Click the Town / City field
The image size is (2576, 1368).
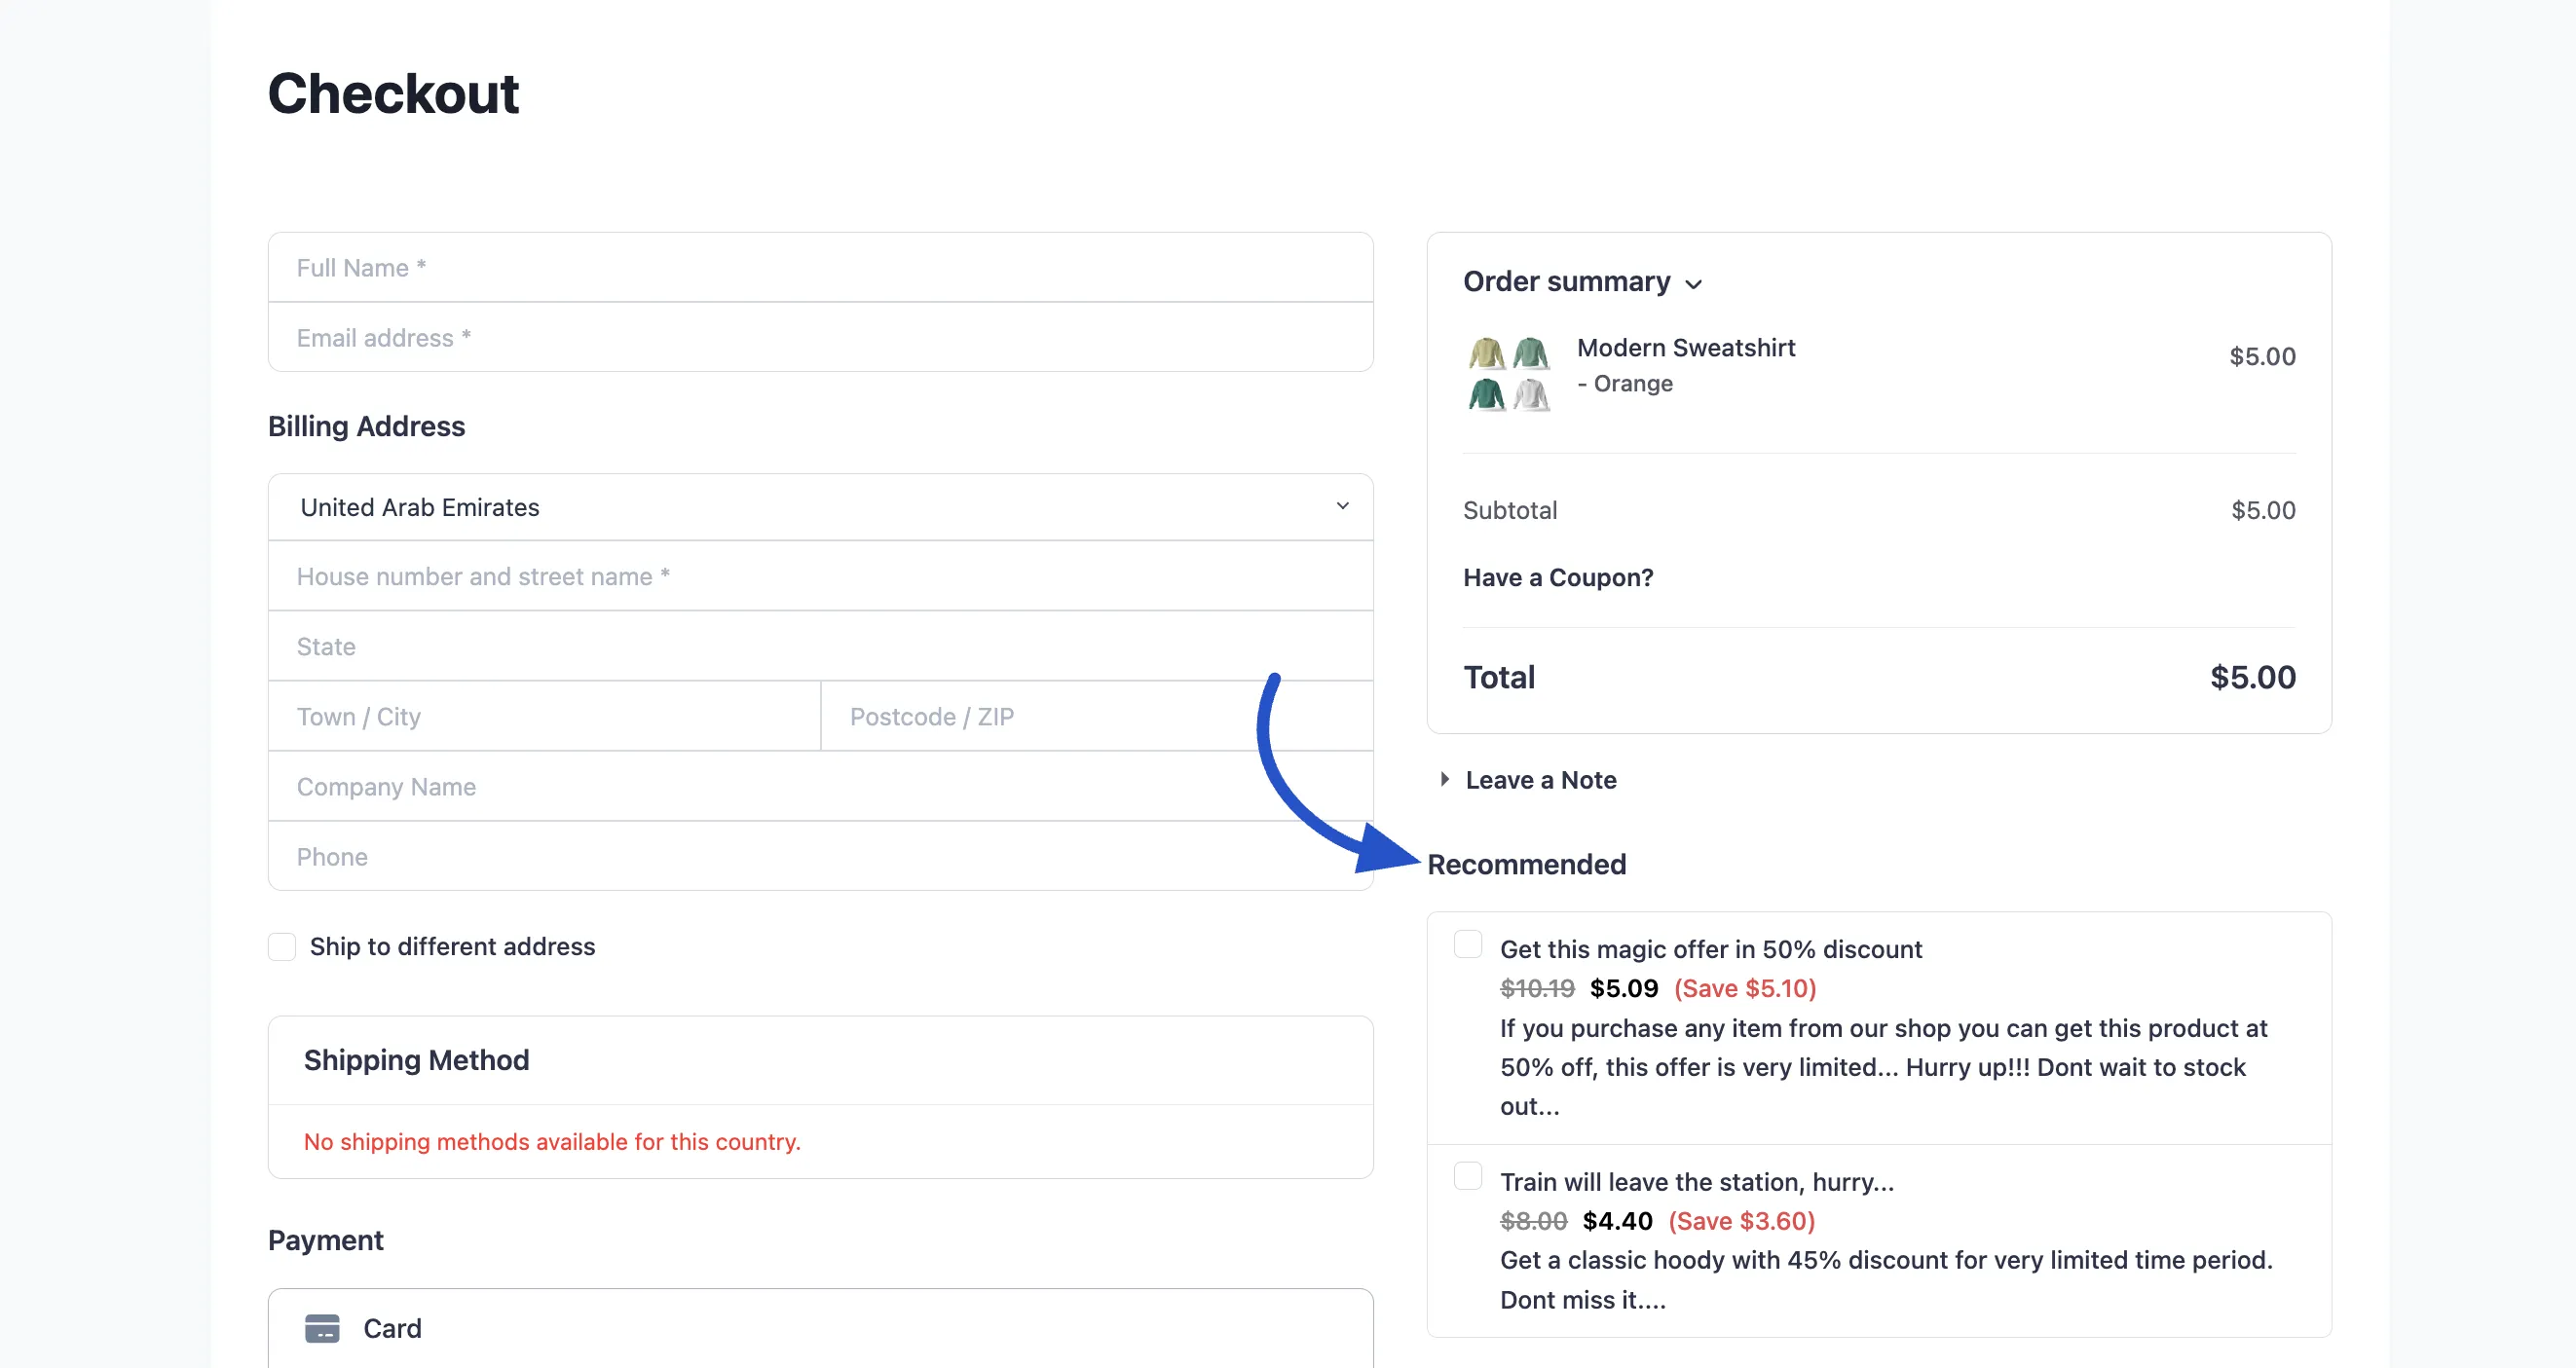pyautogui.click(x=544, y=717)
